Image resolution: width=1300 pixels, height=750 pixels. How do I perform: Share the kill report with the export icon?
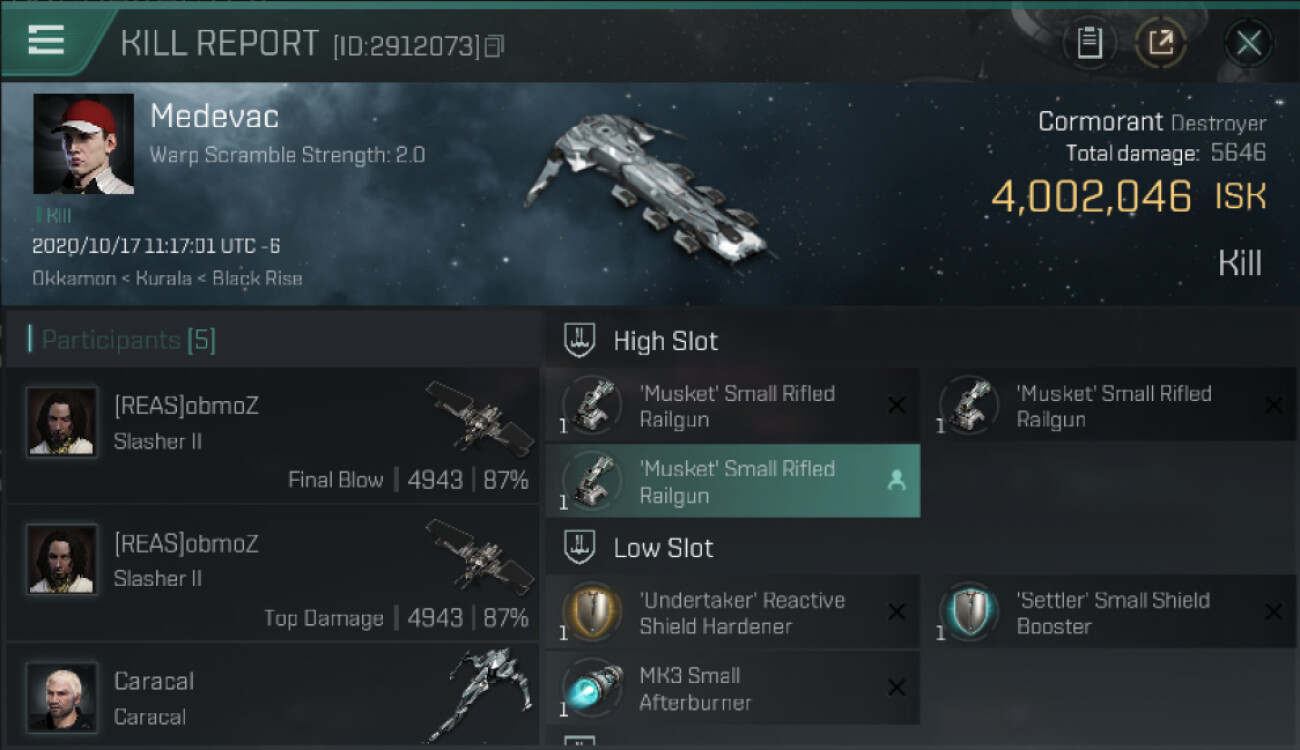pyautogui.click(x=1161, y=43)
